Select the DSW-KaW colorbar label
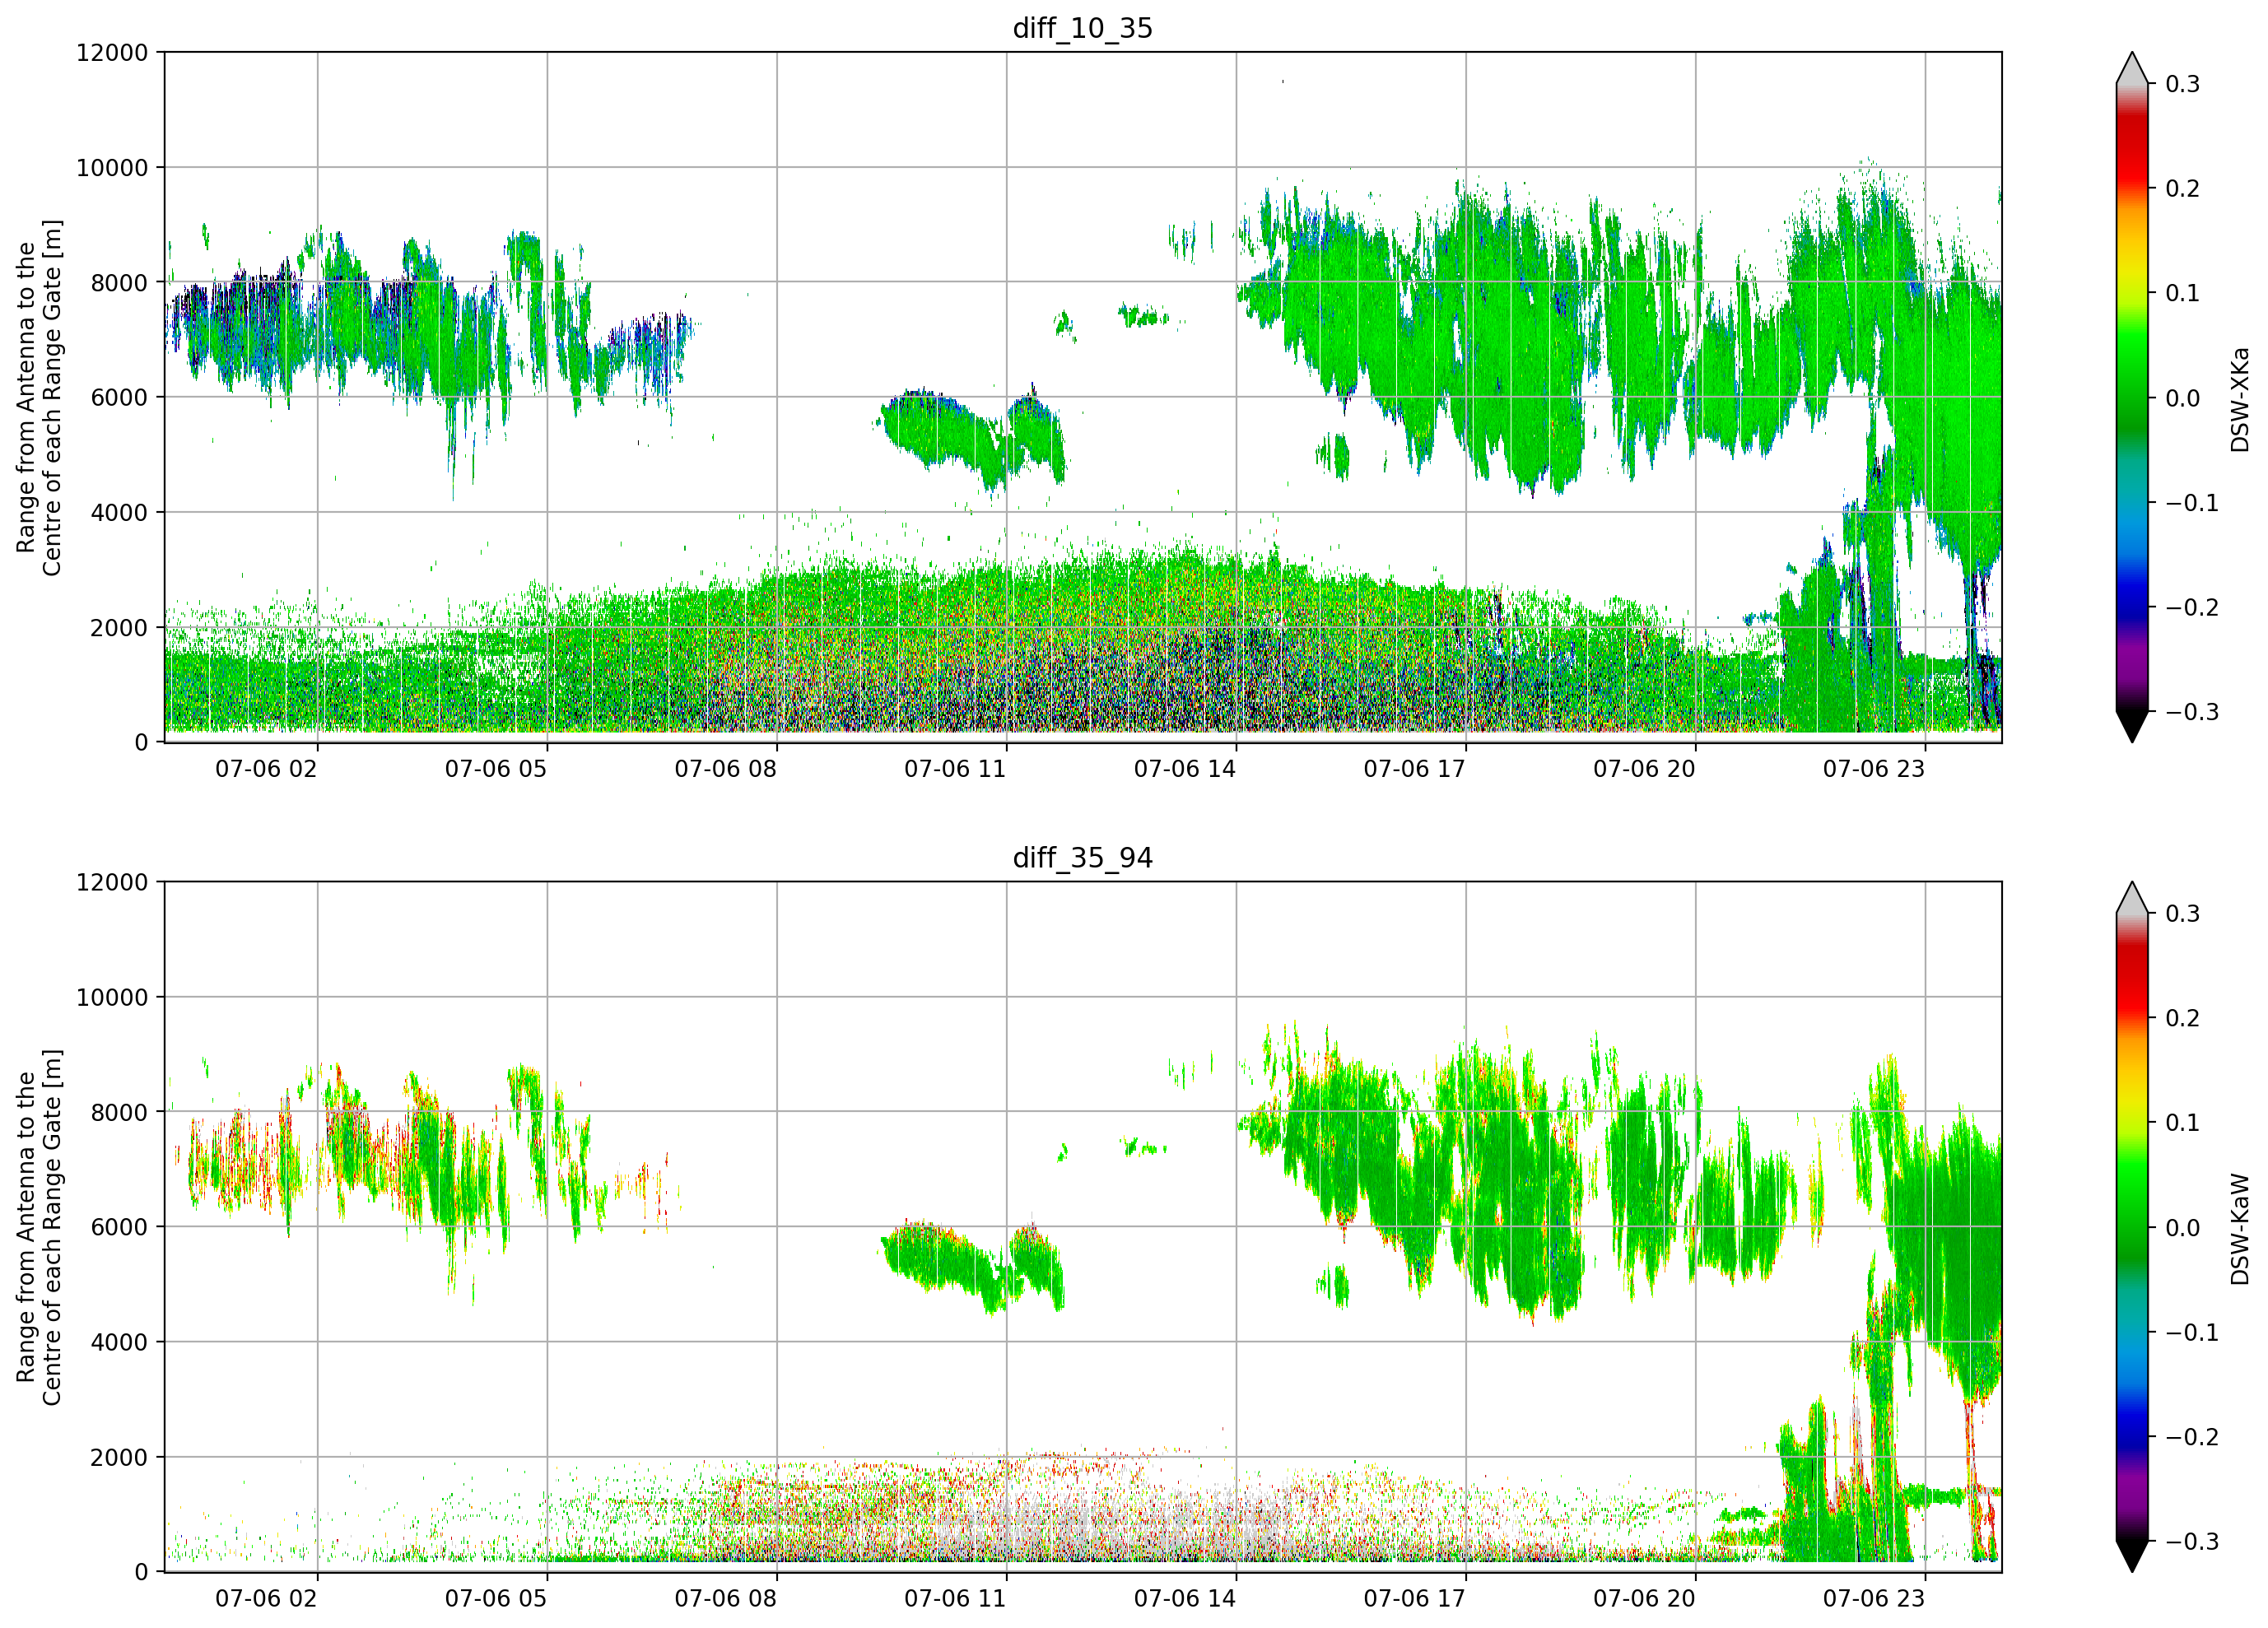The image size is (2268, 1628). [x=2240, y=1229]
